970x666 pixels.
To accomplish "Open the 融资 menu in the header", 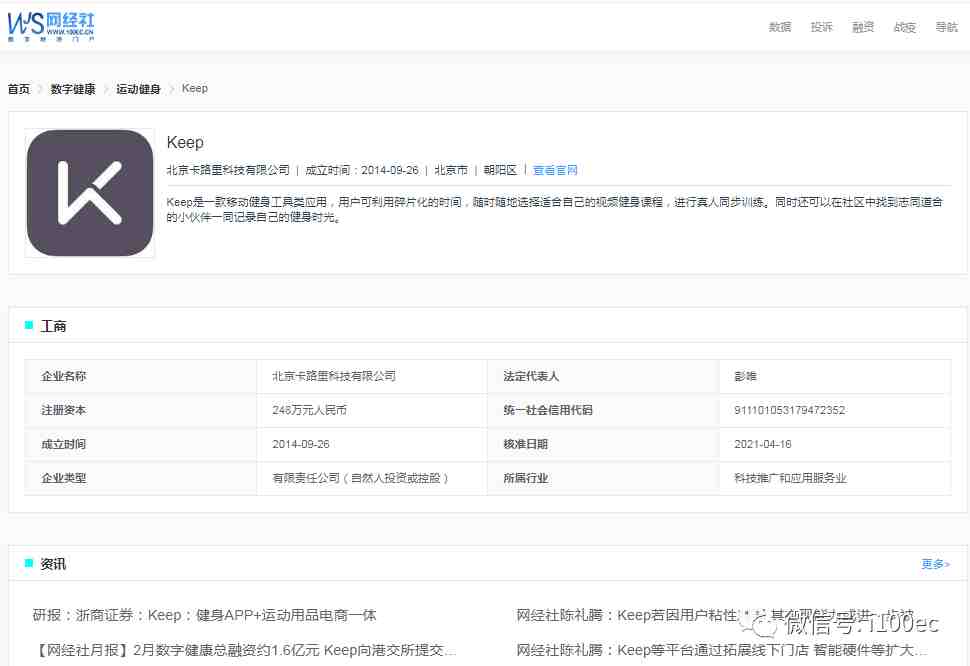I will point(863,27).
